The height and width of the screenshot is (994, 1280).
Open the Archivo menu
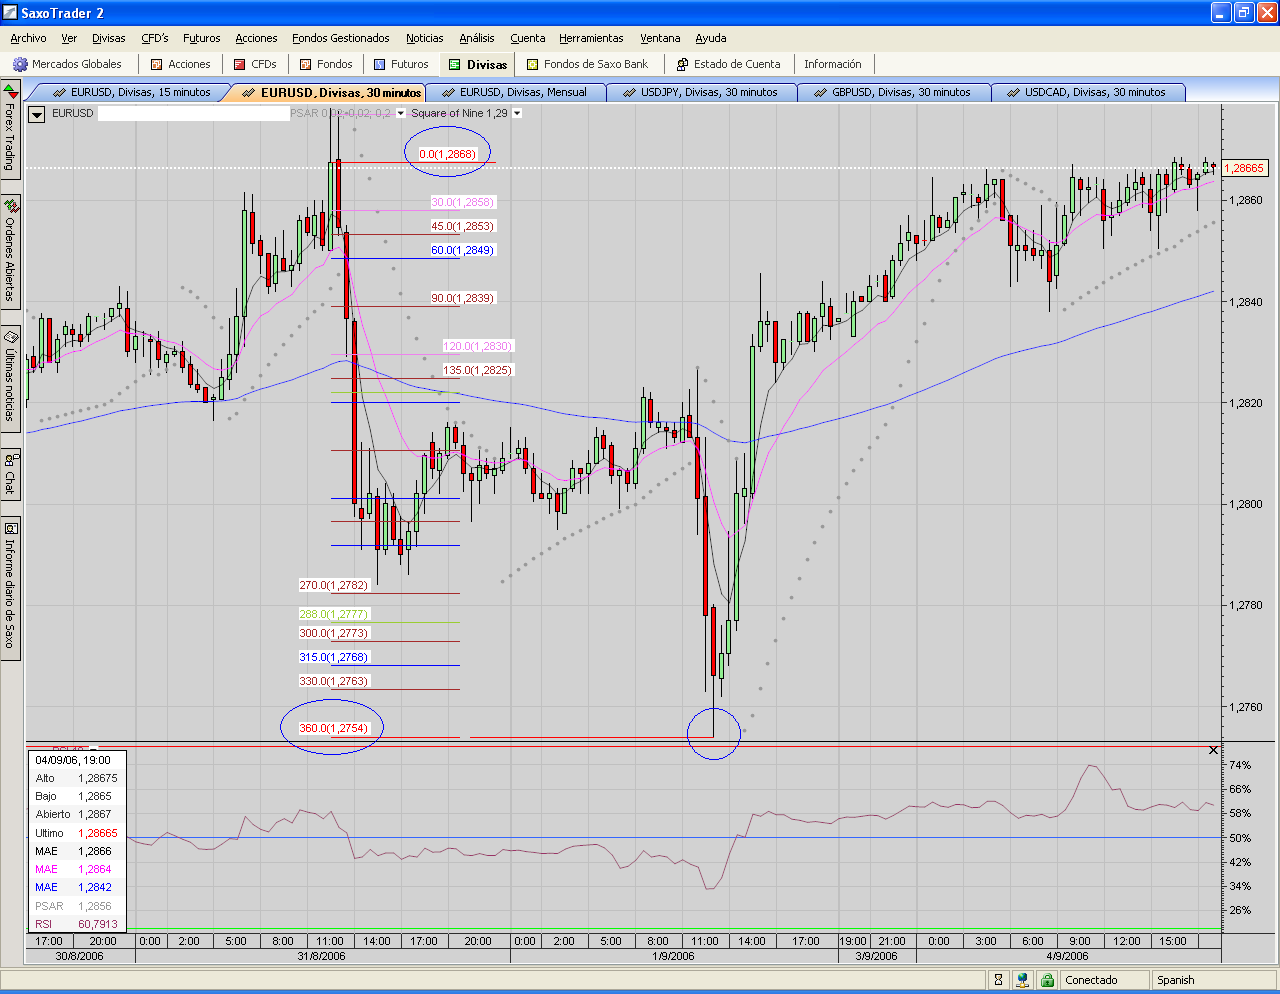[x=28, y=38]
